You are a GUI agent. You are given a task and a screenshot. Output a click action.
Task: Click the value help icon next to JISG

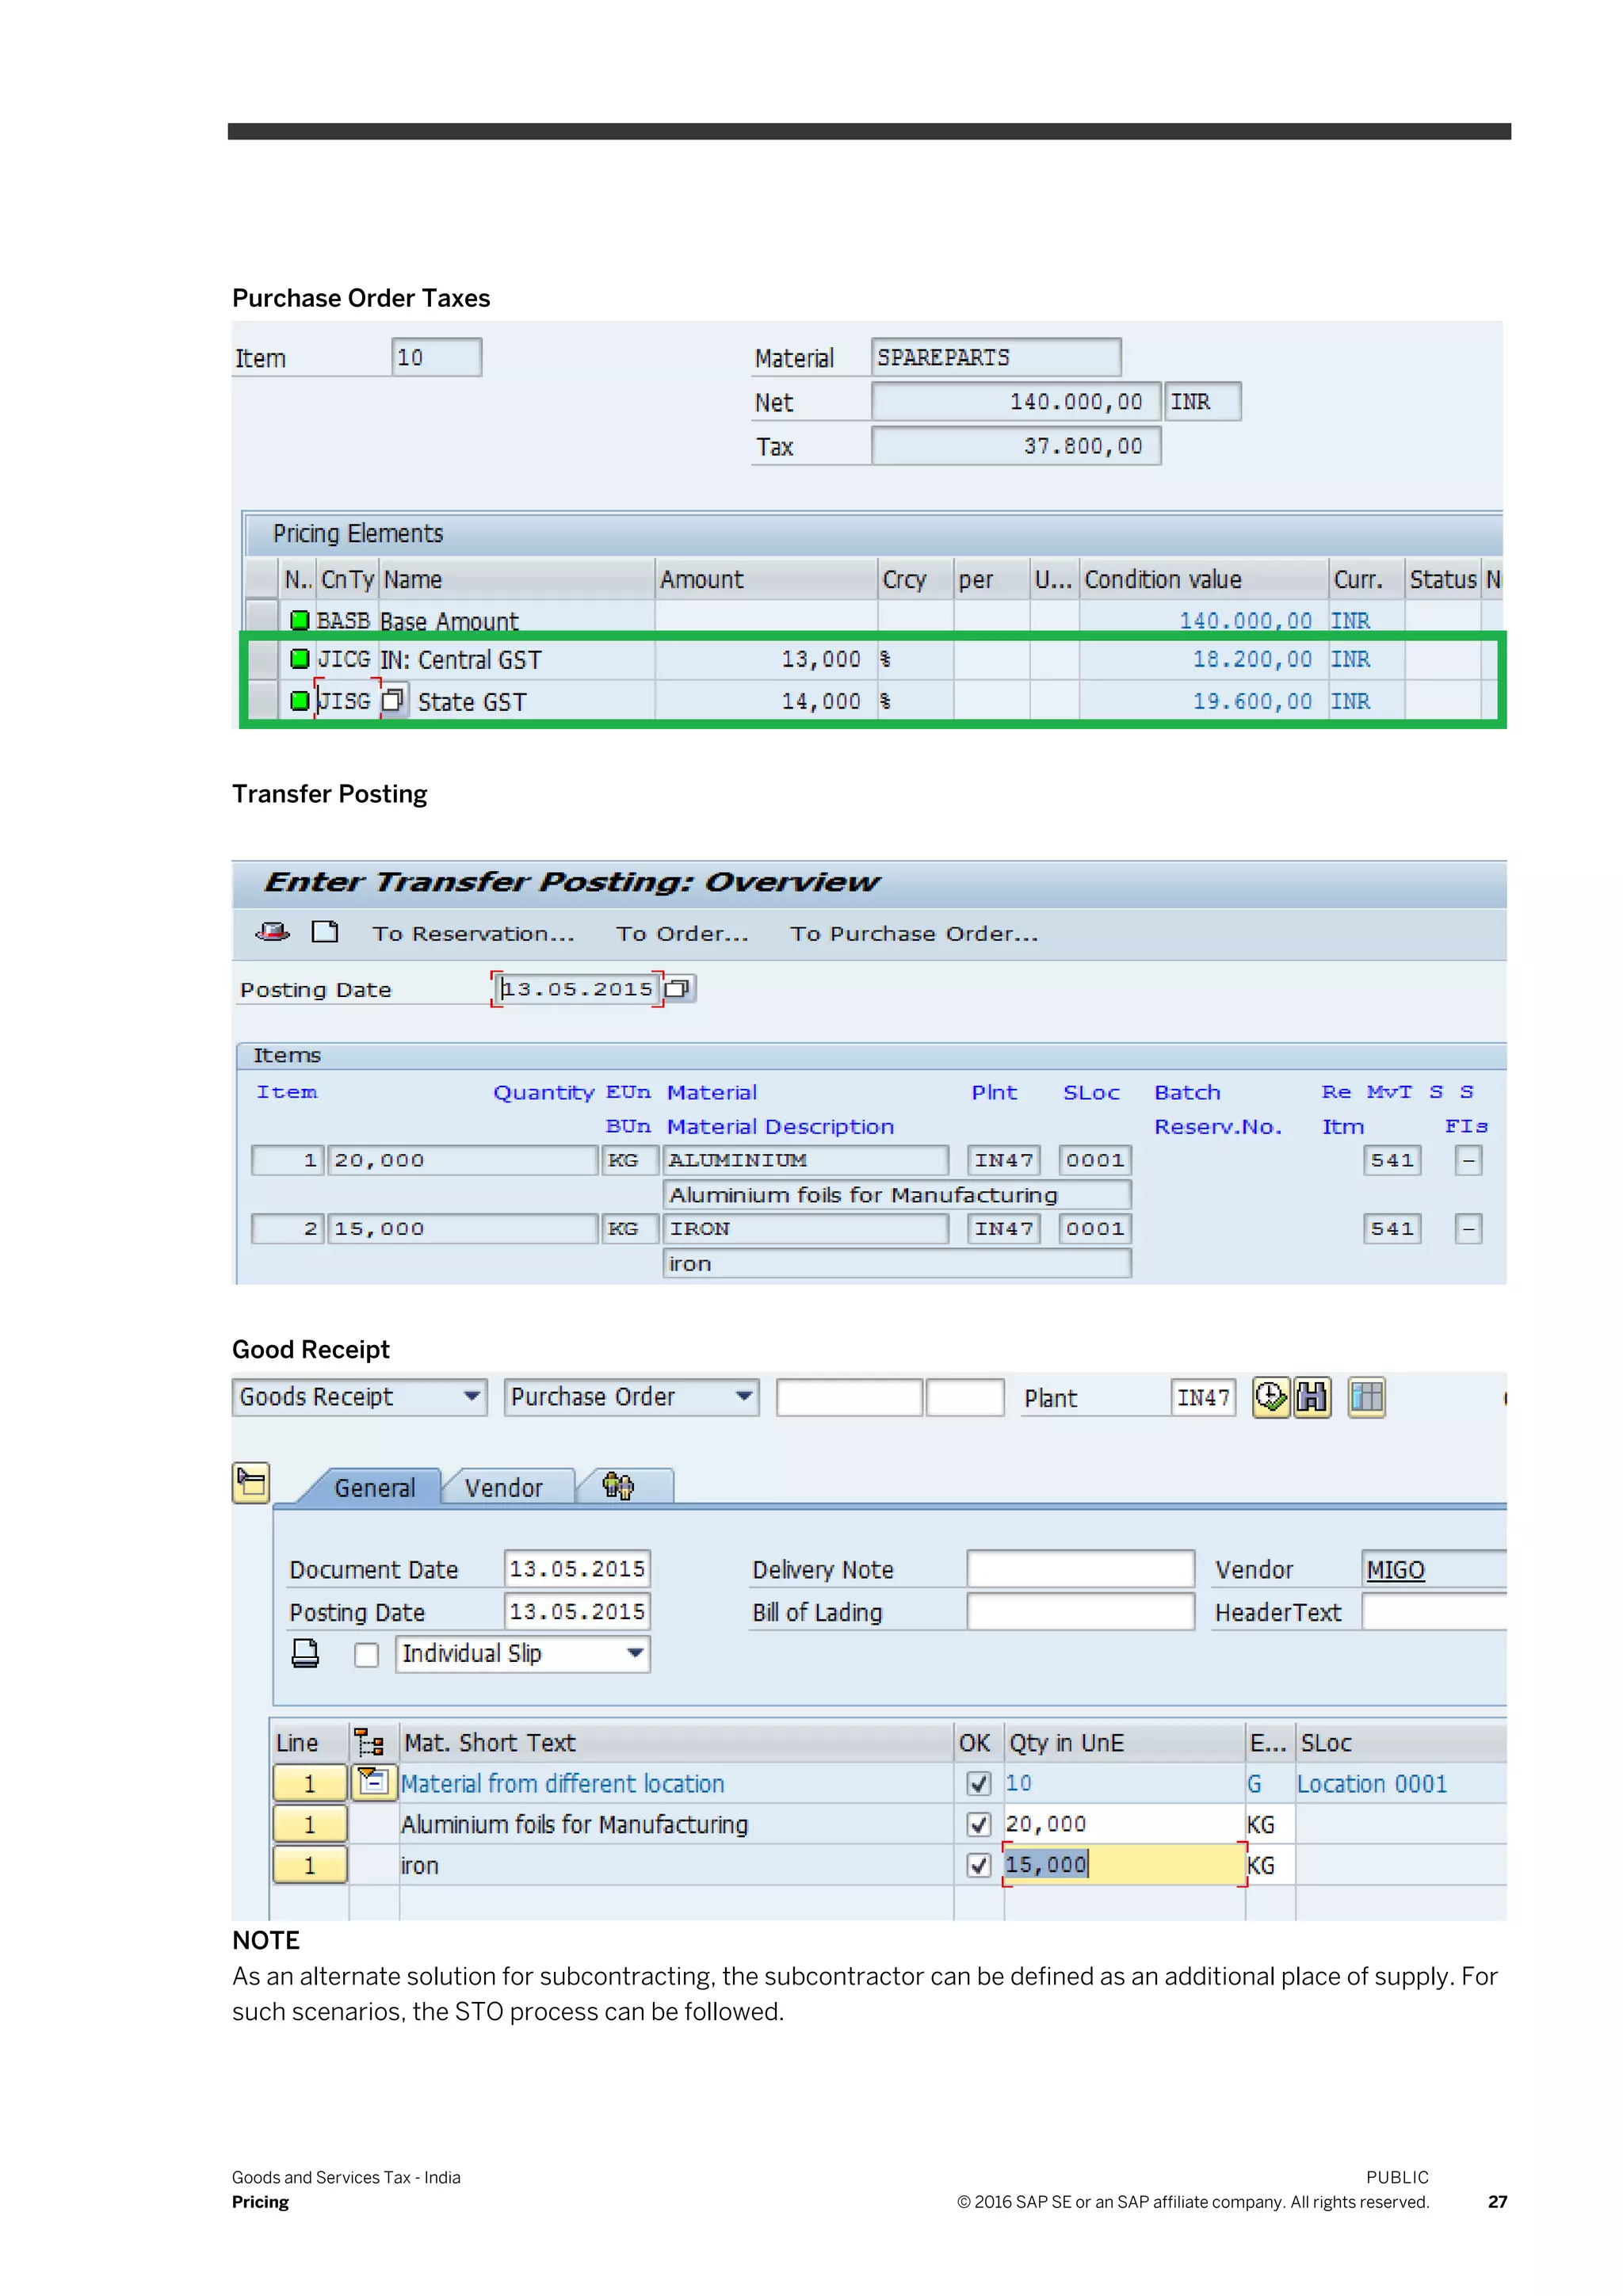(393, 699)
